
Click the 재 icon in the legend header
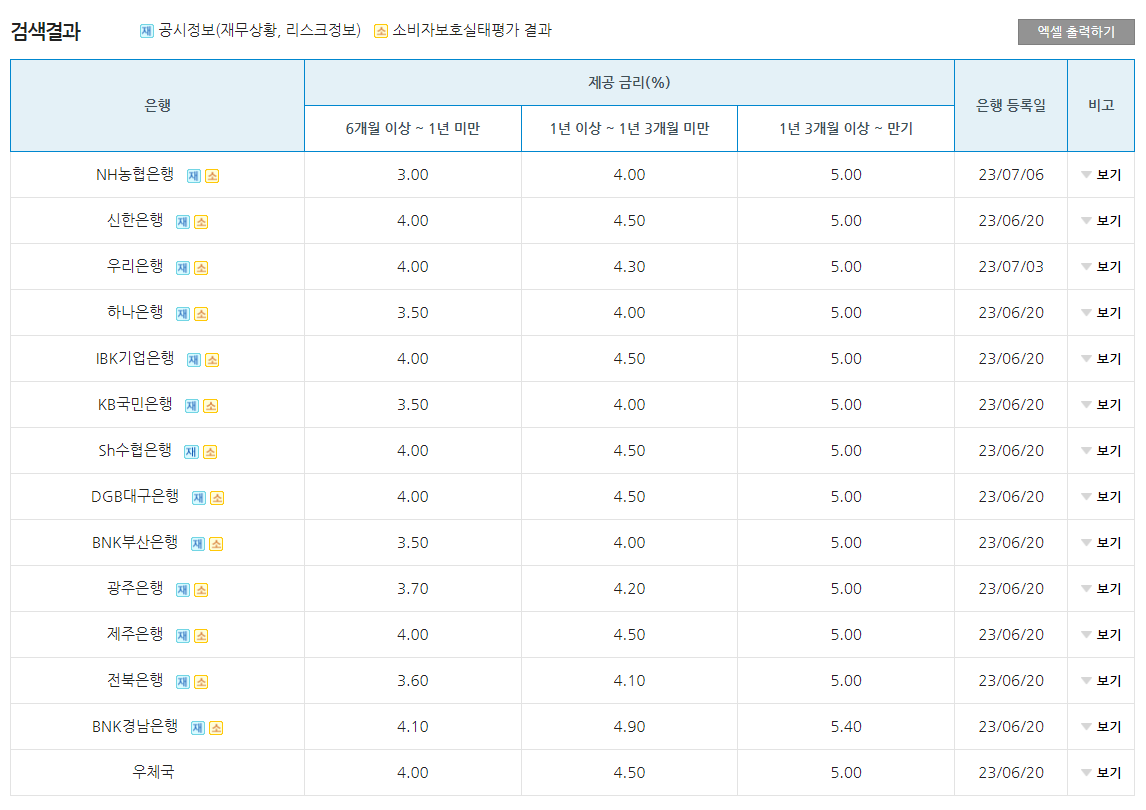(x=146, y=31)
